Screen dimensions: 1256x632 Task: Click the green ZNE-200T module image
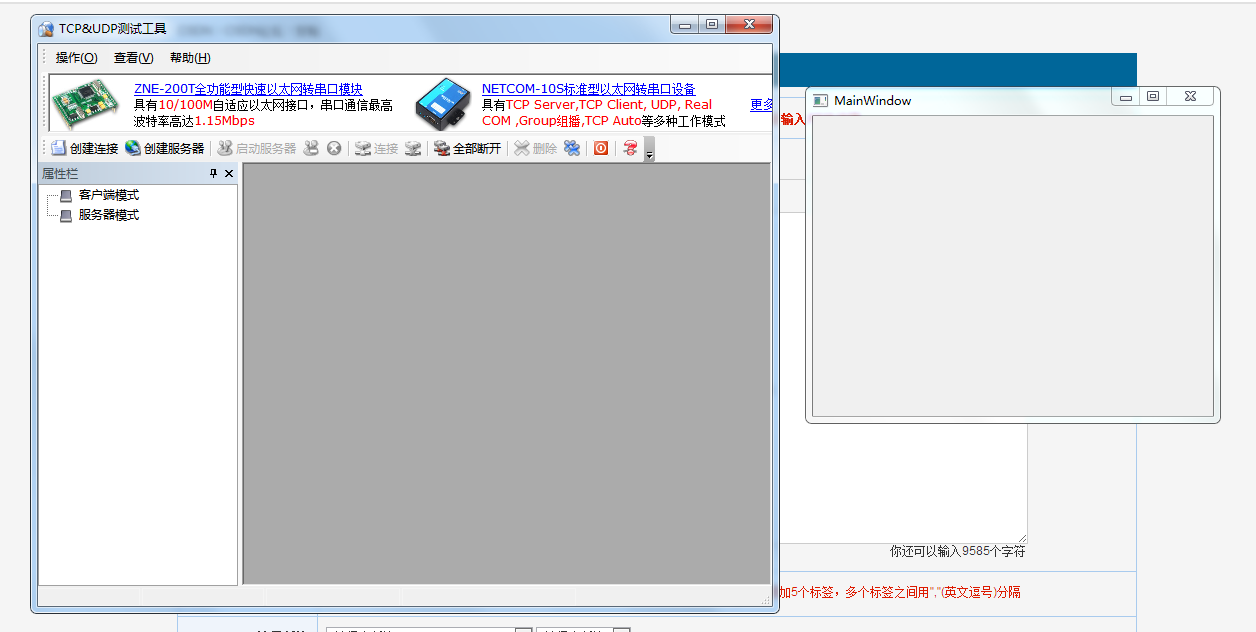click(86, 103)
